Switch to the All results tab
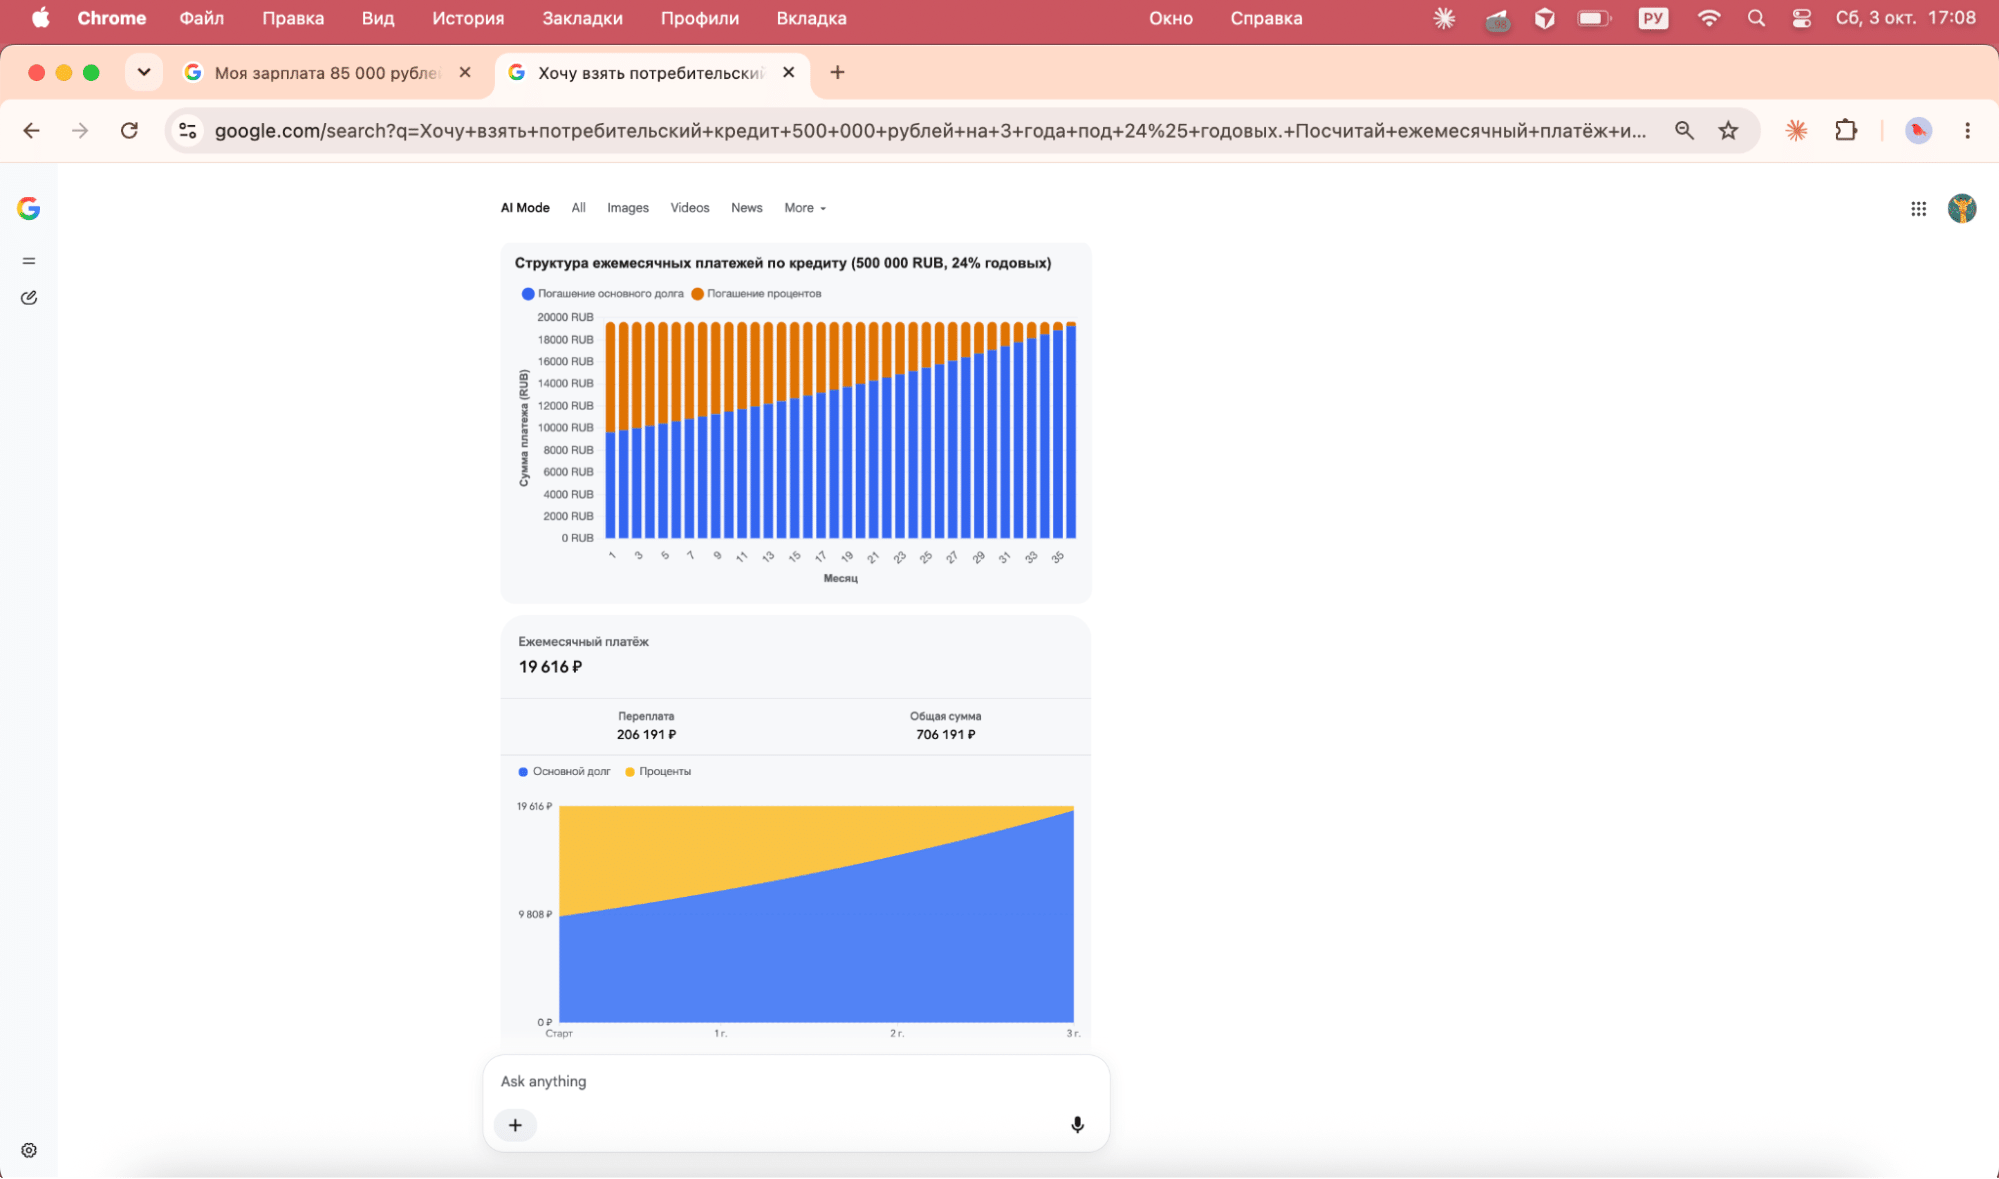This screenshot has height=1179, width=1999. [578, 208]
